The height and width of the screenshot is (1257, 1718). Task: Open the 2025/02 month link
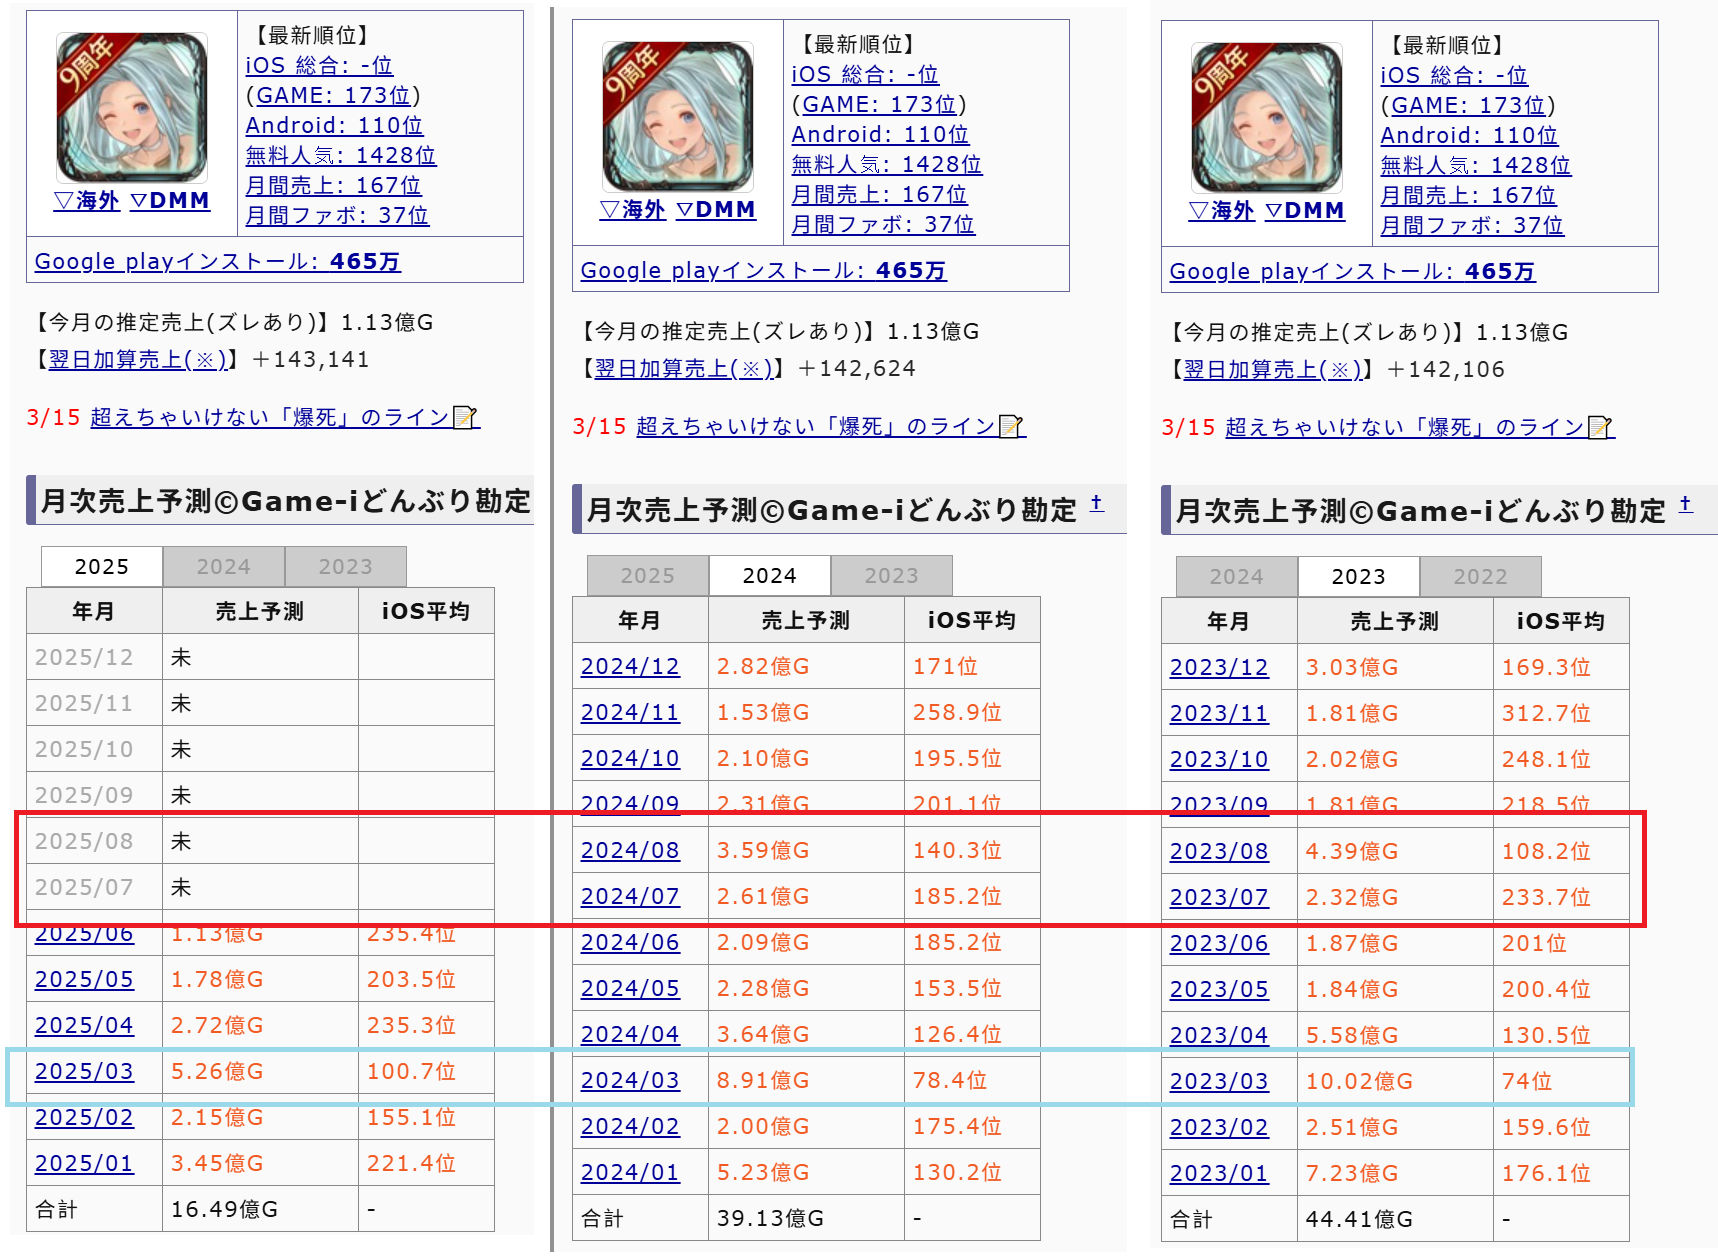[x=84, y=1117]
